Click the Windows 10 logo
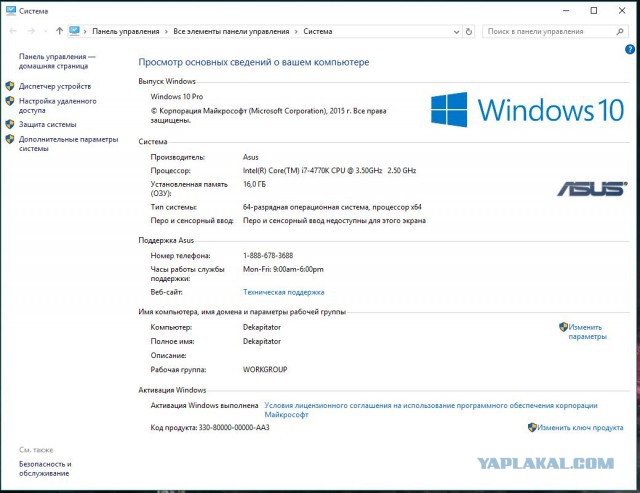Screen dimensions: 640x493 click(x=527, y=110)
